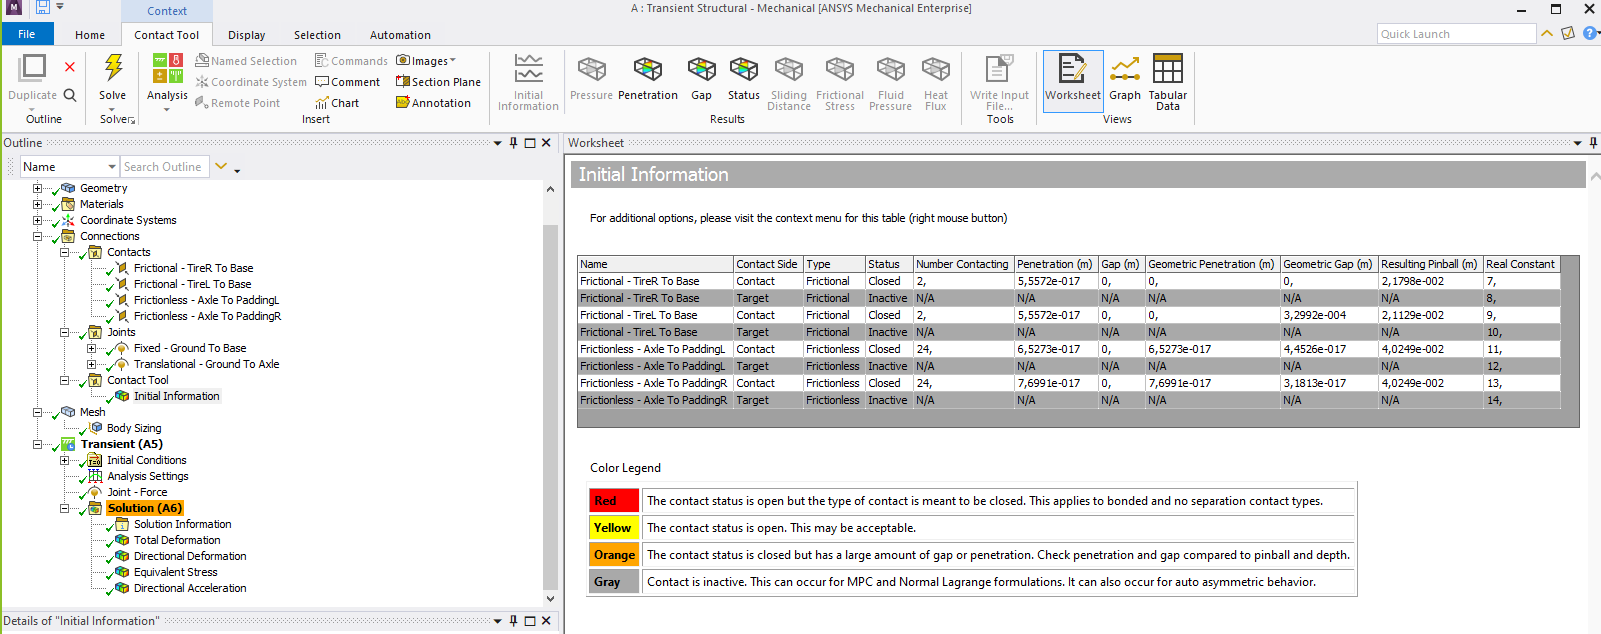Switch to the Home ribbon tab

click(x=90, y=35)
